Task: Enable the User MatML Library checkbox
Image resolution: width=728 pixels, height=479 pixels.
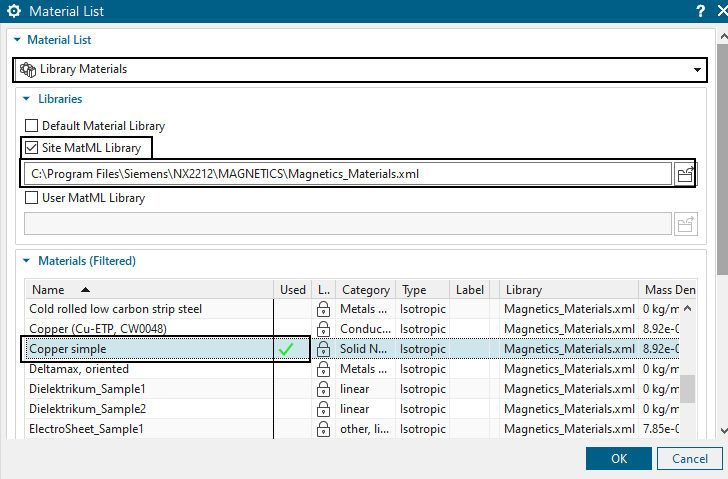Action: (31, 198)
